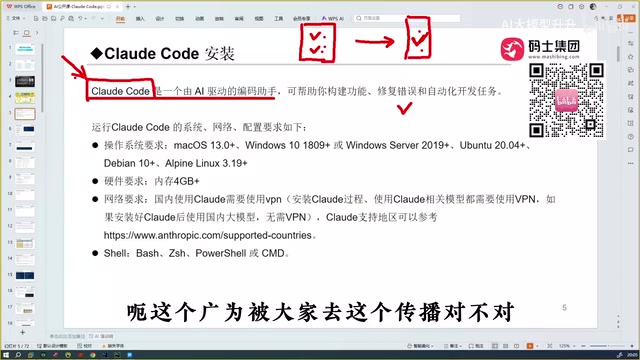Switch slide panel to outline view icon
This screenshot has width=640, height=360.
pos(16,33)
